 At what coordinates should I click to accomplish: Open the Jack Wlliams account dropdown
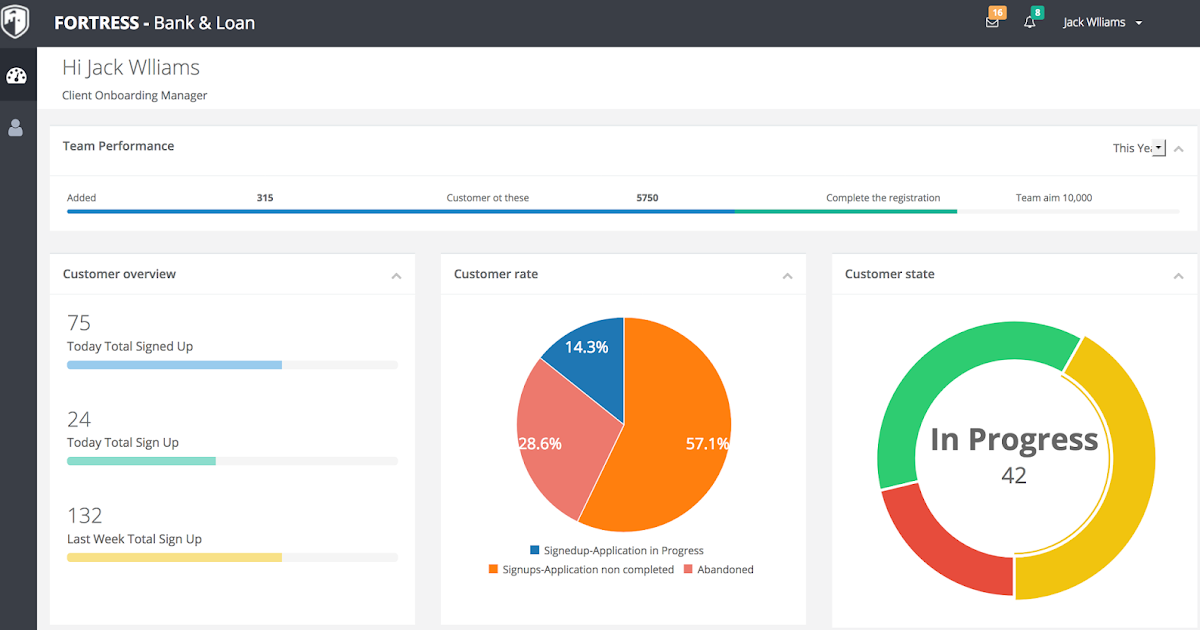[1102, 22]
